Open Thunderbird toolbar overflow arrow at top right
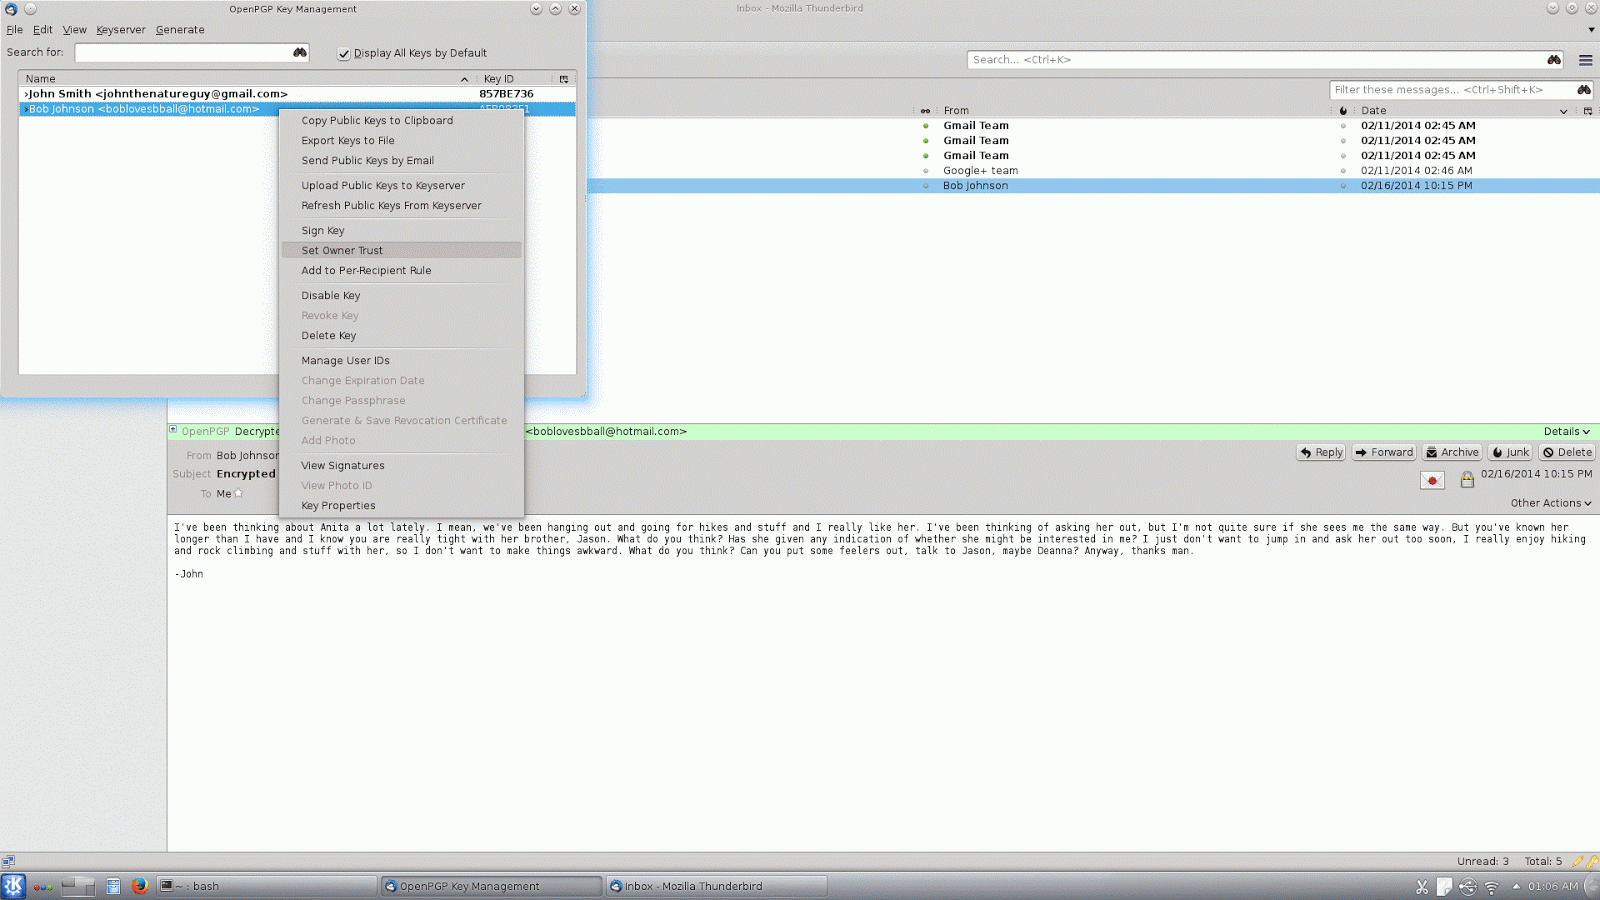The width and height of the screenshot is (1600, 900). (1591, 30)
